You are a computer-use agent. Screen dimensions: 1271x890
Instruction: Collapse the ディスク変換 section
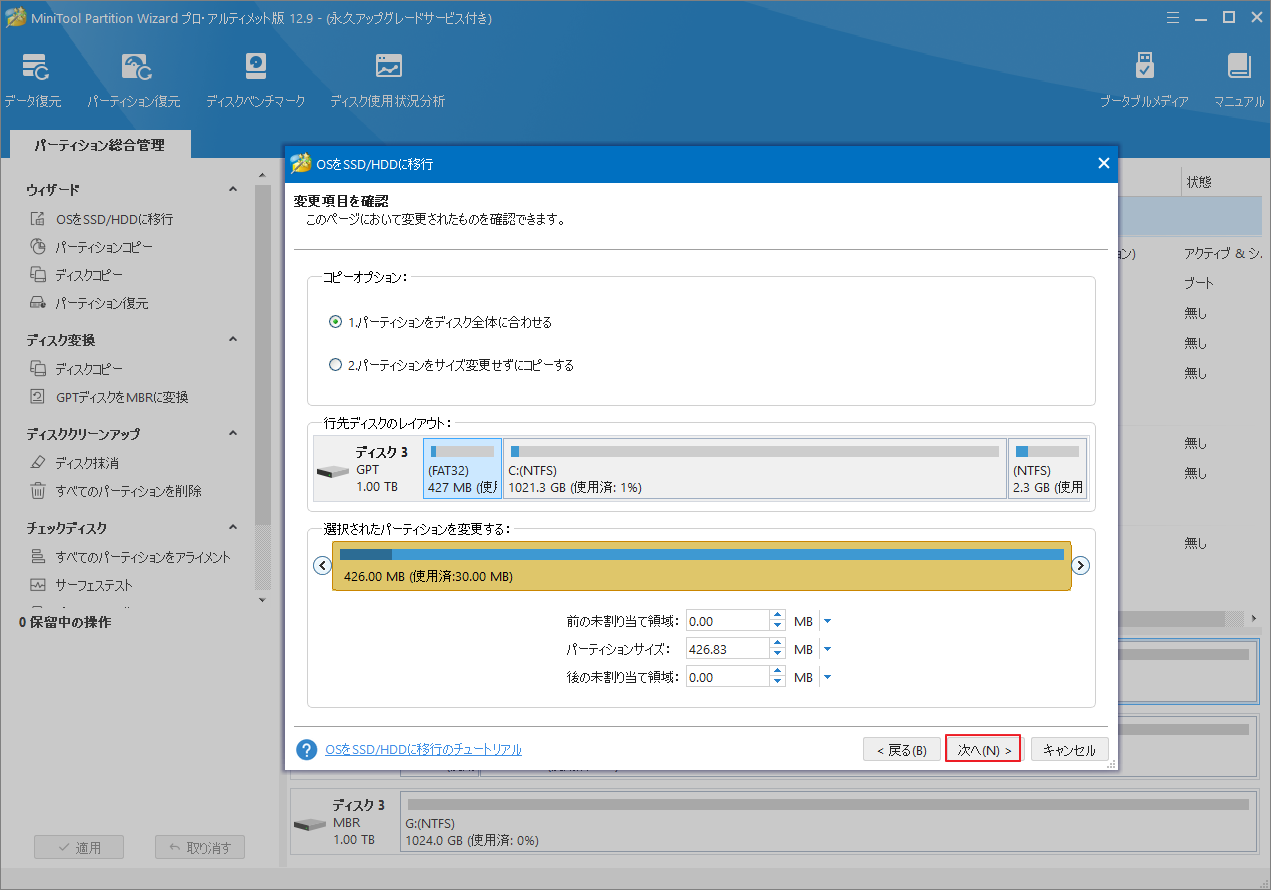point(233,340)
